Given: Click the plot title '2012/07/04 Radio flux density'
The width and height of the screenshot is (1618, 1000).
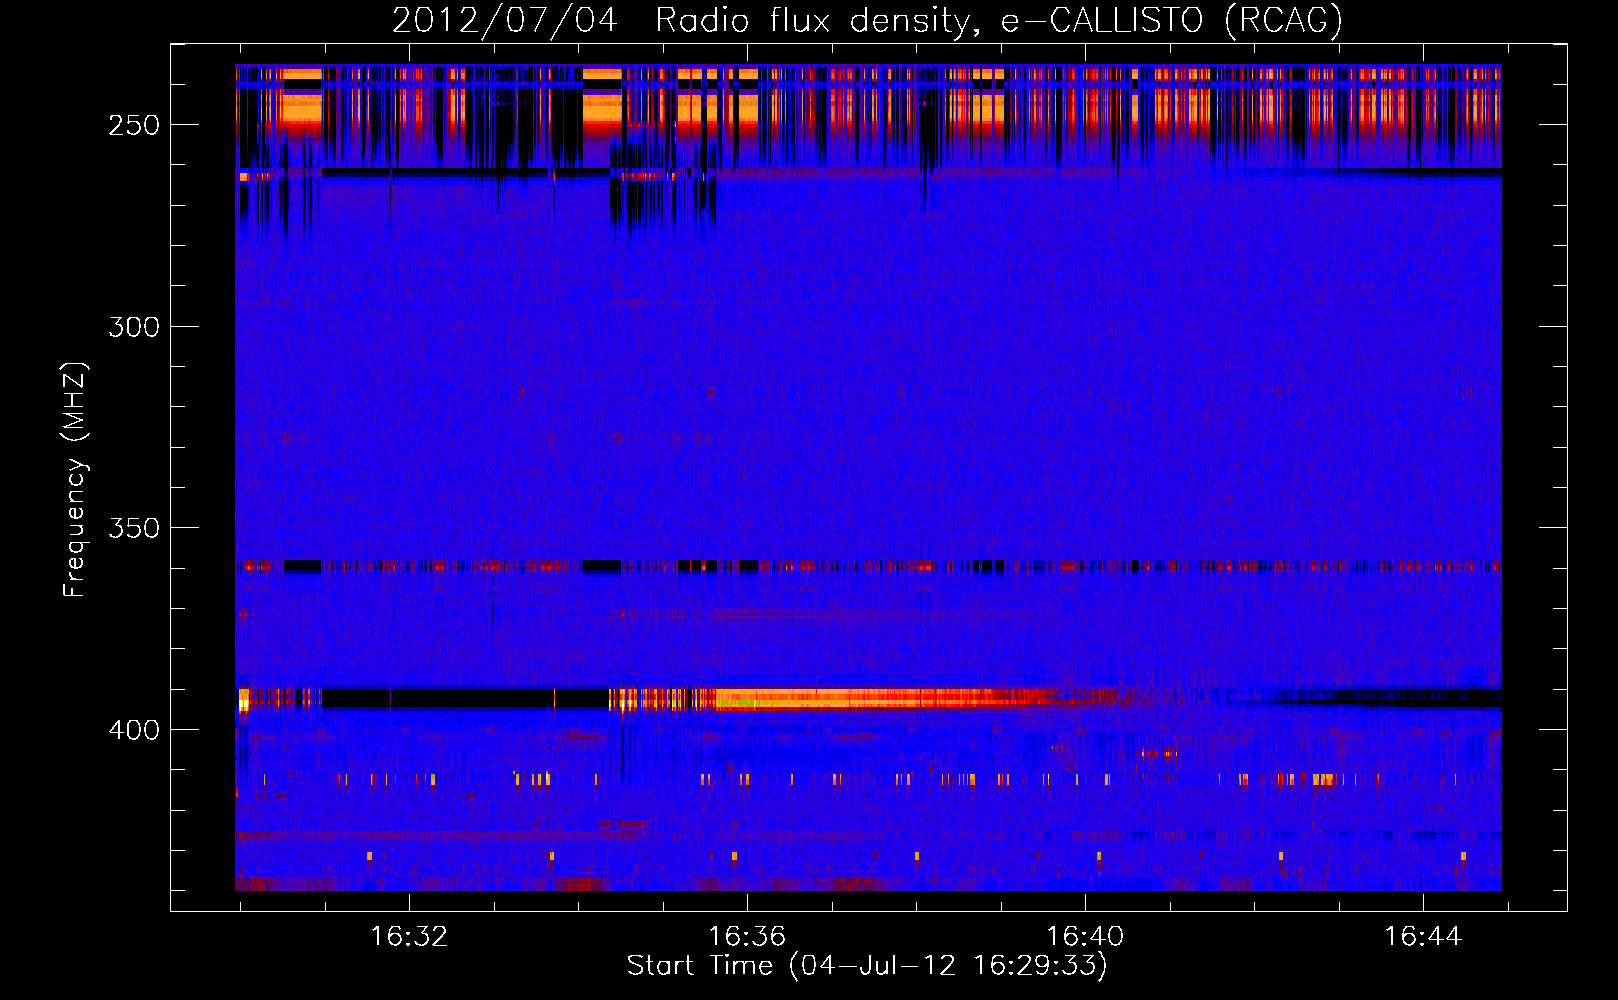Looking at the screenshot, I should tap(866, 20).
